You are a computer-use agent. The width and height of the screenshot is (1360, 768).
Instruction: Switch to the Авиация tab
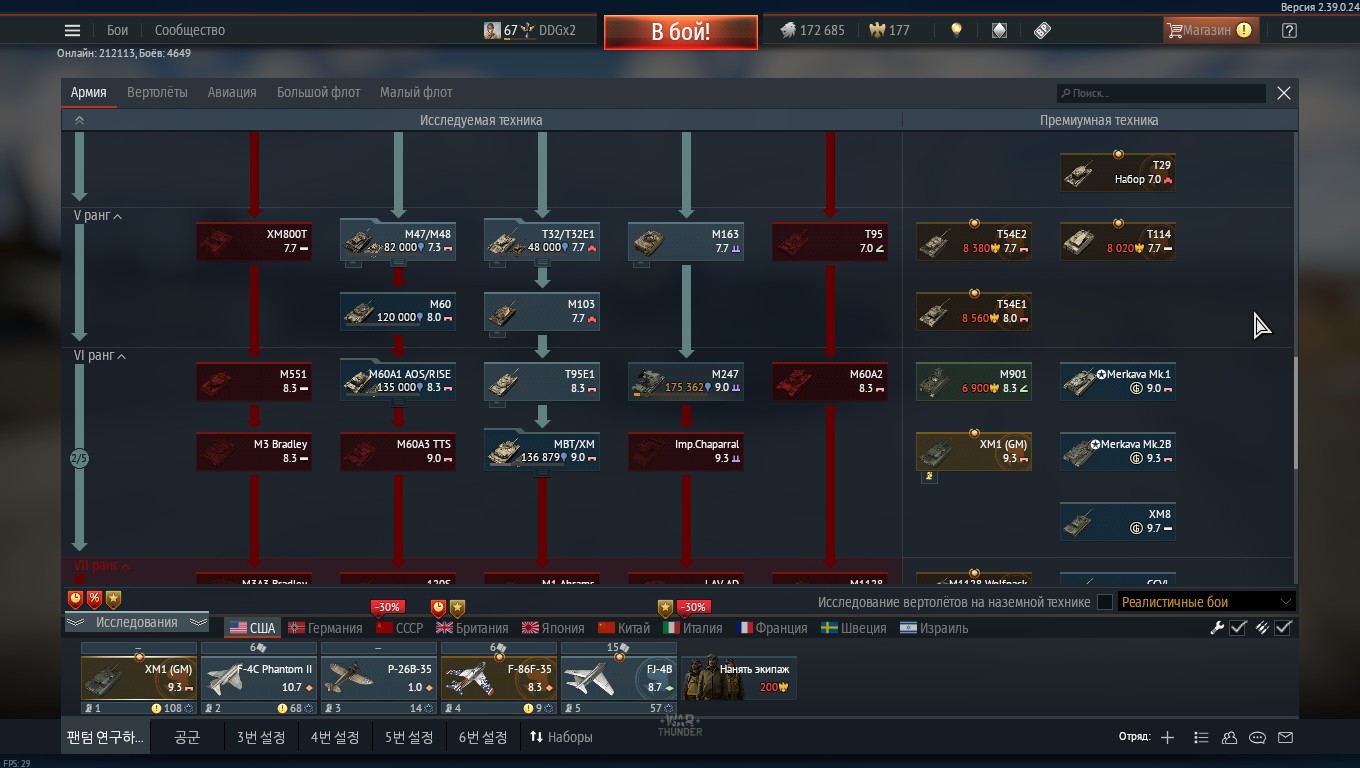pos(232,92)
